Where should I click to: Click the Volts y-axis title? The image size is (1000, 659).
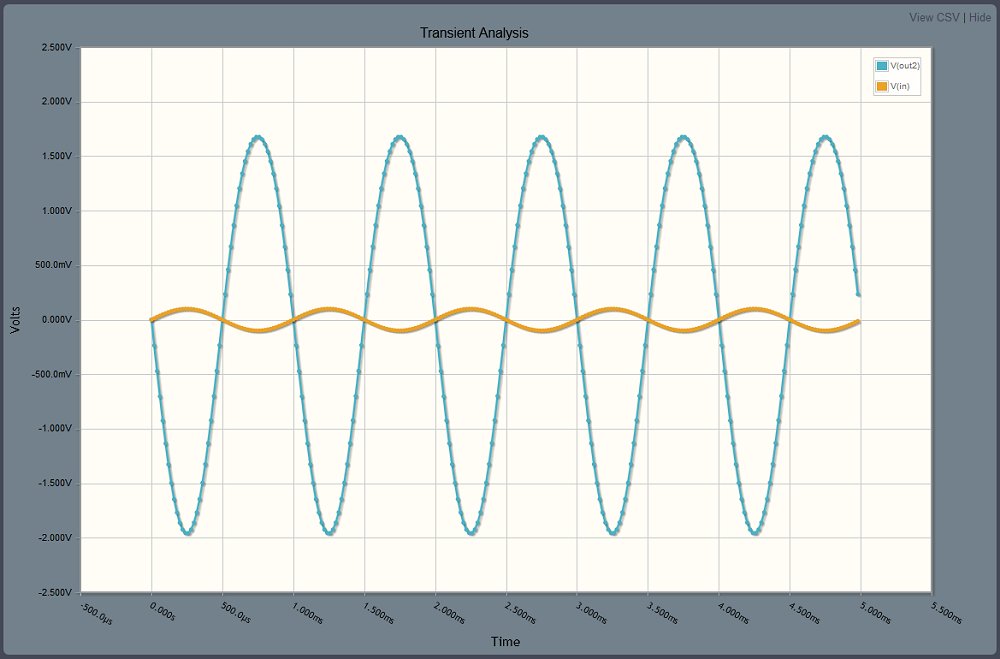coord(15,319)
